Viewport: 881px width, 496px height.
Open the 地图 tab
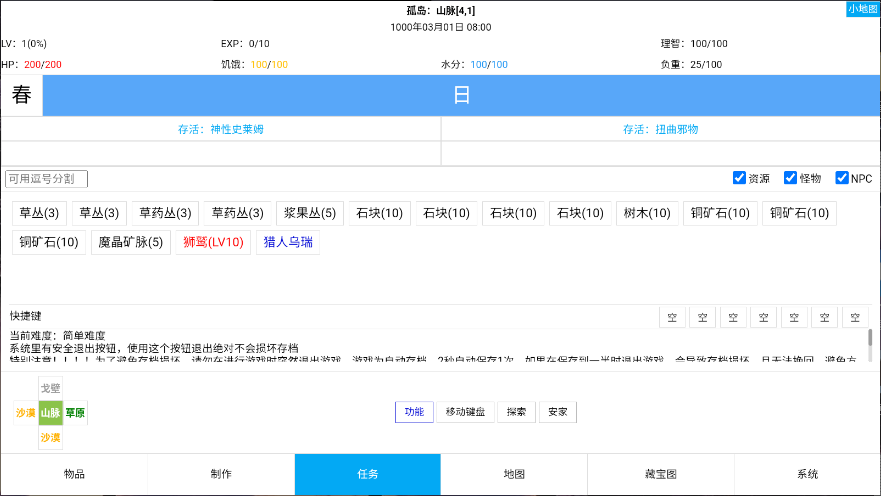(514, 474)
